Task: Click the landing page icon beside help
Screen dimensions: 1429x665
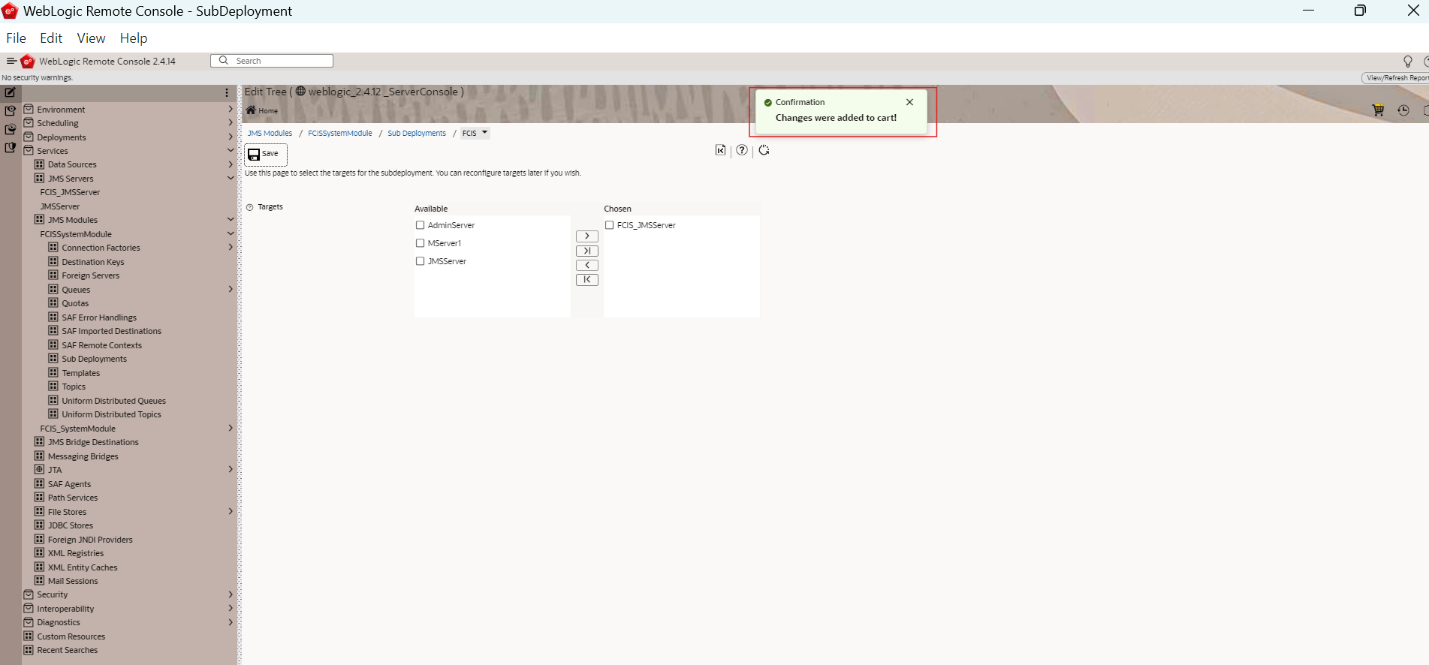Action: [x=720, y=150]
